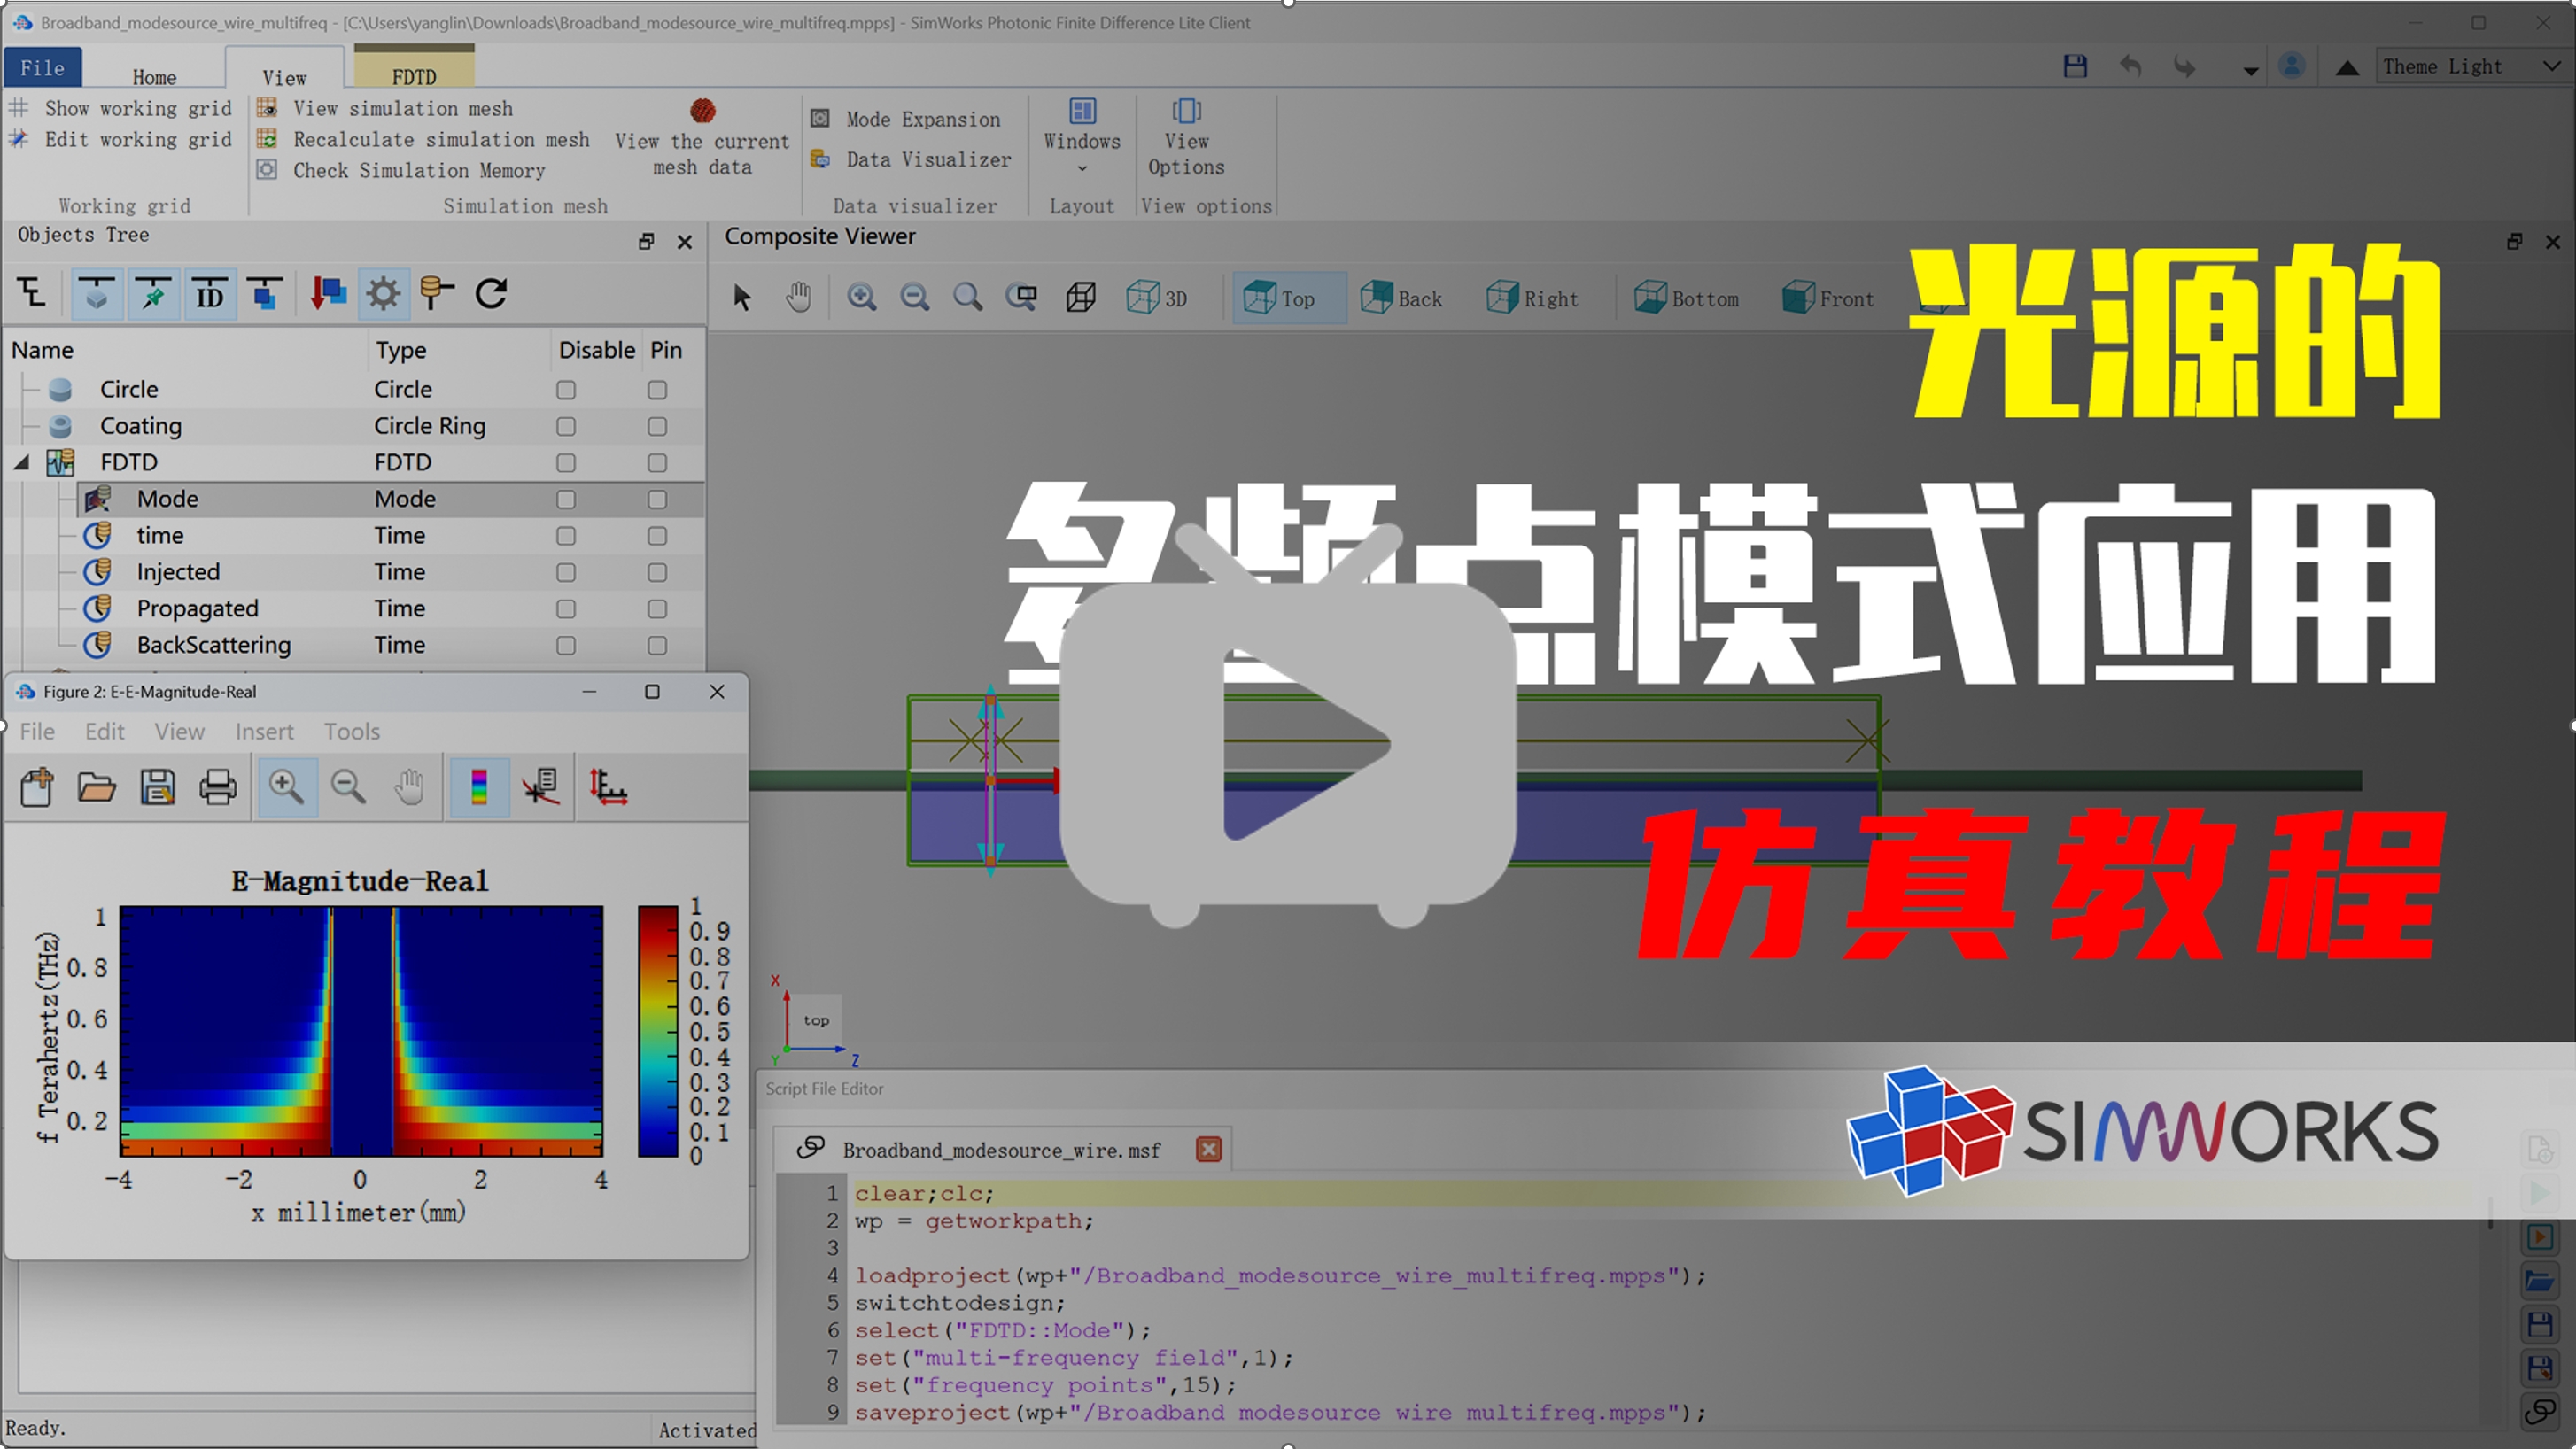2576x1449 pixels.
Task: Switch Composite Viewer to Back view
Action: [1402, 298]
